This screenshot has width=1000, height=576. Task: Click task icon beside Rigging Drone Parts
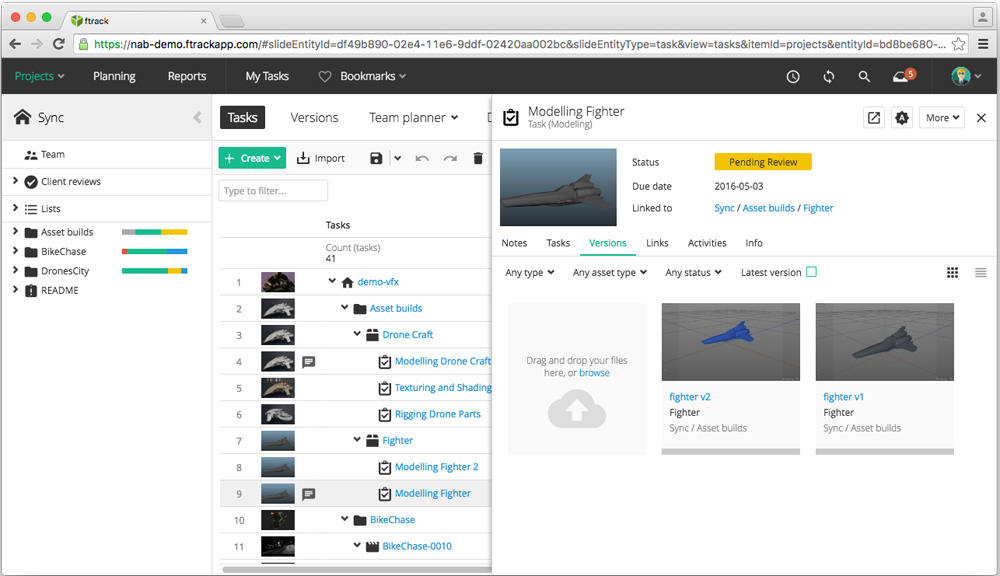(385, 415)
